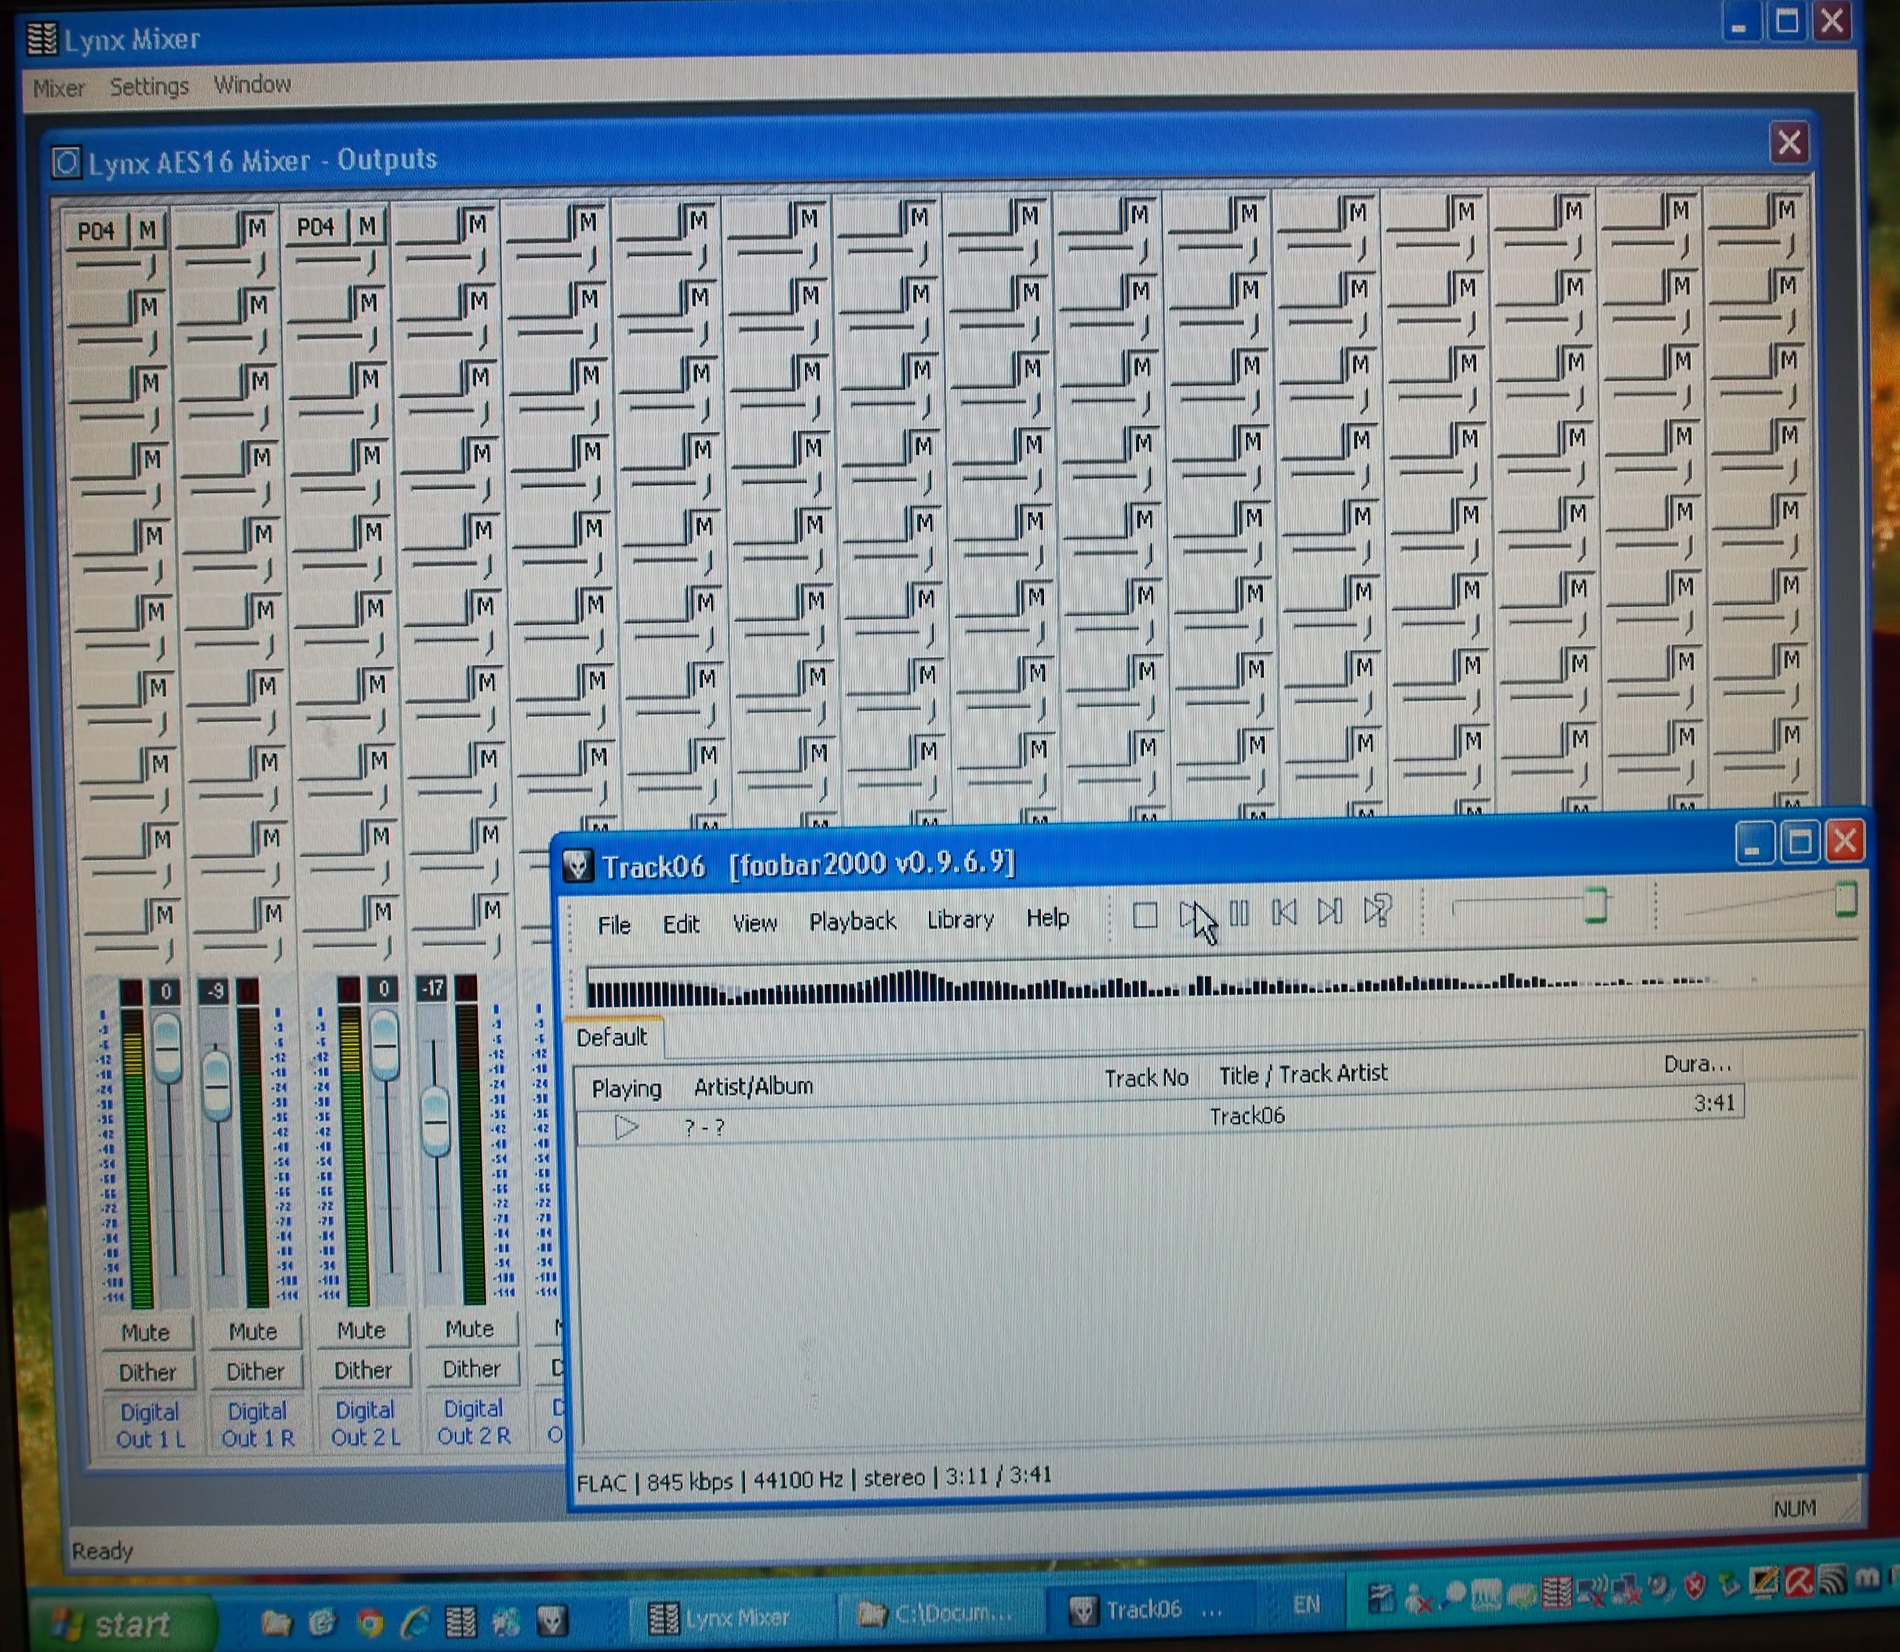
Task: Click the playing indicator triangle in playlist row
Action: [626, 1127]
